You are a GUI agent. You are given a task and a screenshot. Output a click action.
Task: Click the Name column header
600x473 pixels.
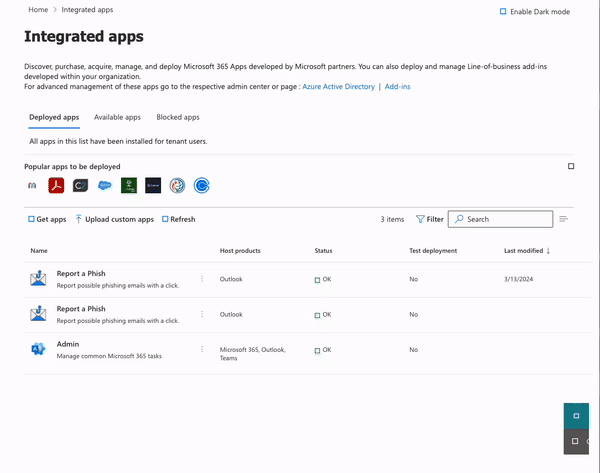[x=39, y=251]
